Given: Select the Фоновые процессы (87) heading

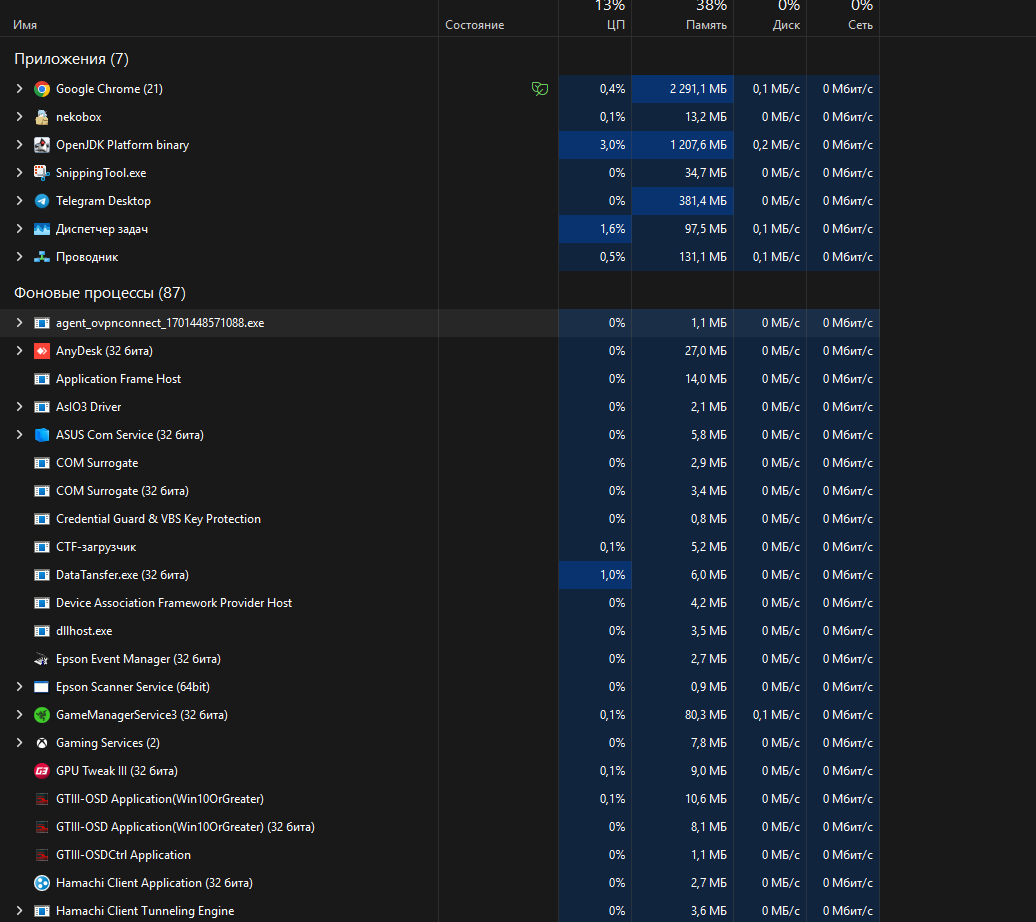Looking at the screenshot, I should coord(100,293).
